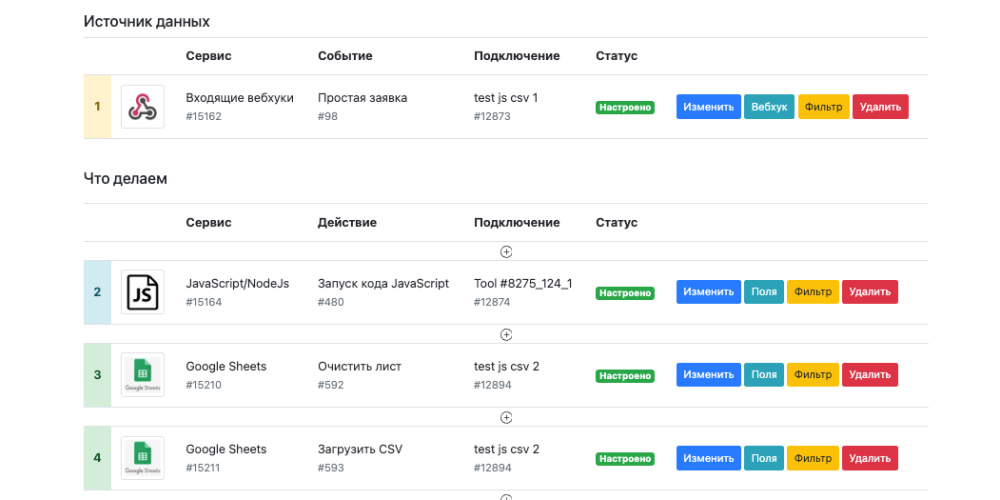Click the webhook service icon in row 1
This screenshot has width=1000, height=500.
pyautogui.click(x=142, y=107)
